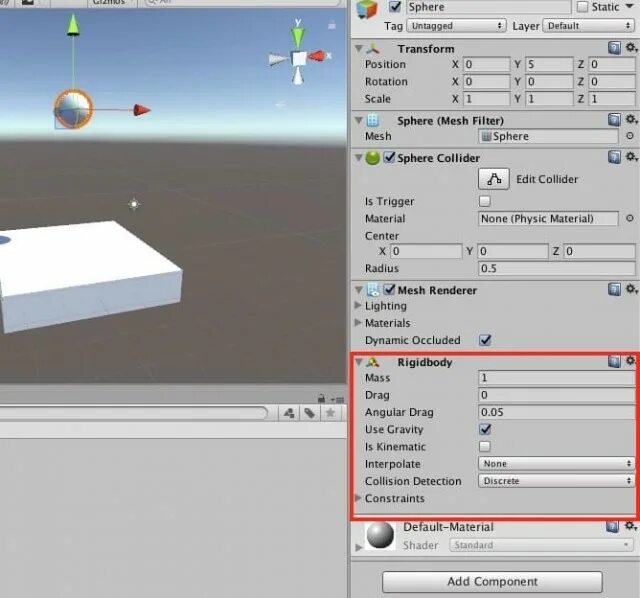Viewport: 640px width, 598px height.
Task: Click the Default-Material preview sphere thumbnail
Action: click(380, 535)
